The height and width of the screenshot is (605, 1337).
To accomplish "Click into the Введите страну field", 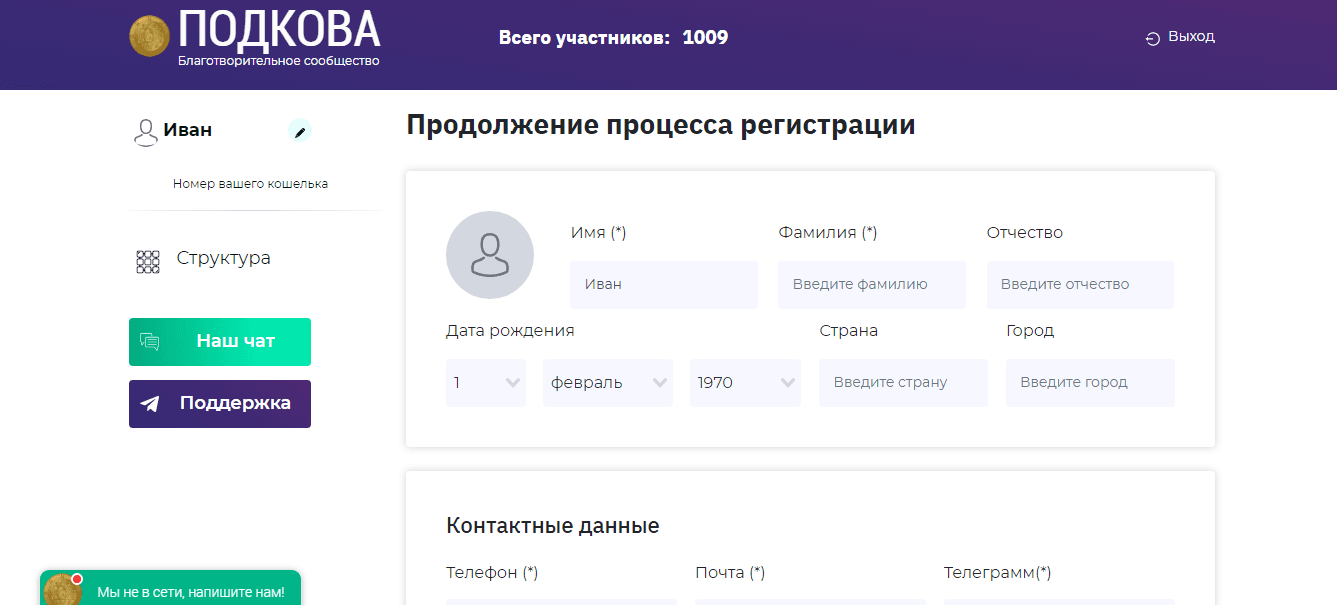I will coord(902,383).
